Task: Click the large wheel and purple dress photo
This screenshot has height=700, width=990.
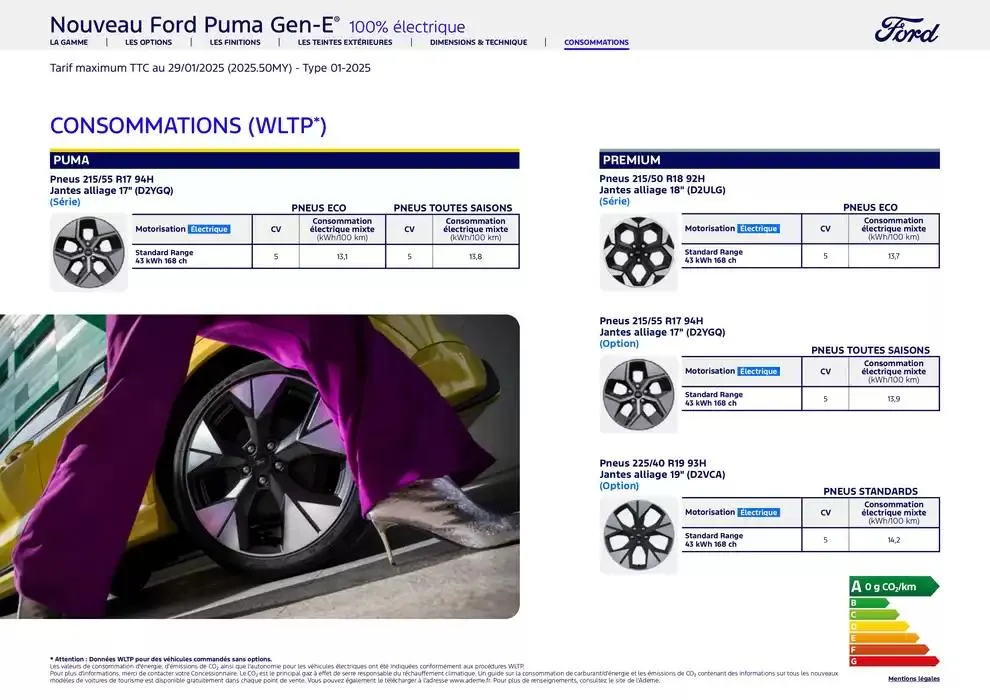Action: pyautogui.click(x=260, y=466)
